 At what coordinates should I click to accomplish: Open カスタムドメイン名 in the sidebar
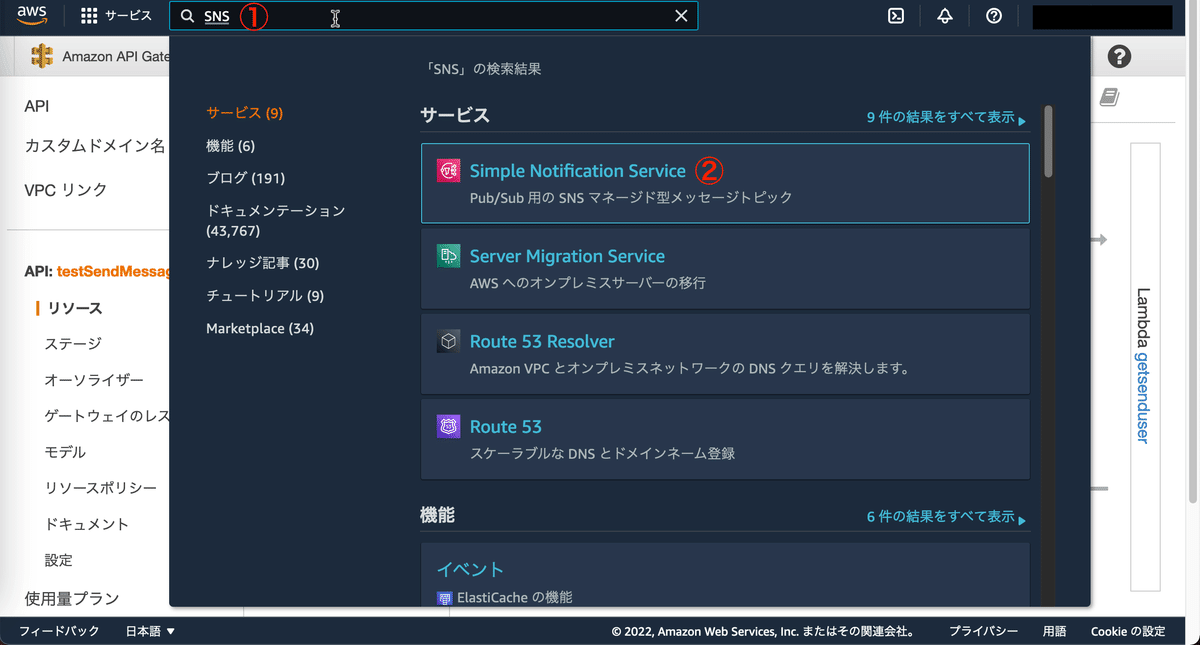94,146
